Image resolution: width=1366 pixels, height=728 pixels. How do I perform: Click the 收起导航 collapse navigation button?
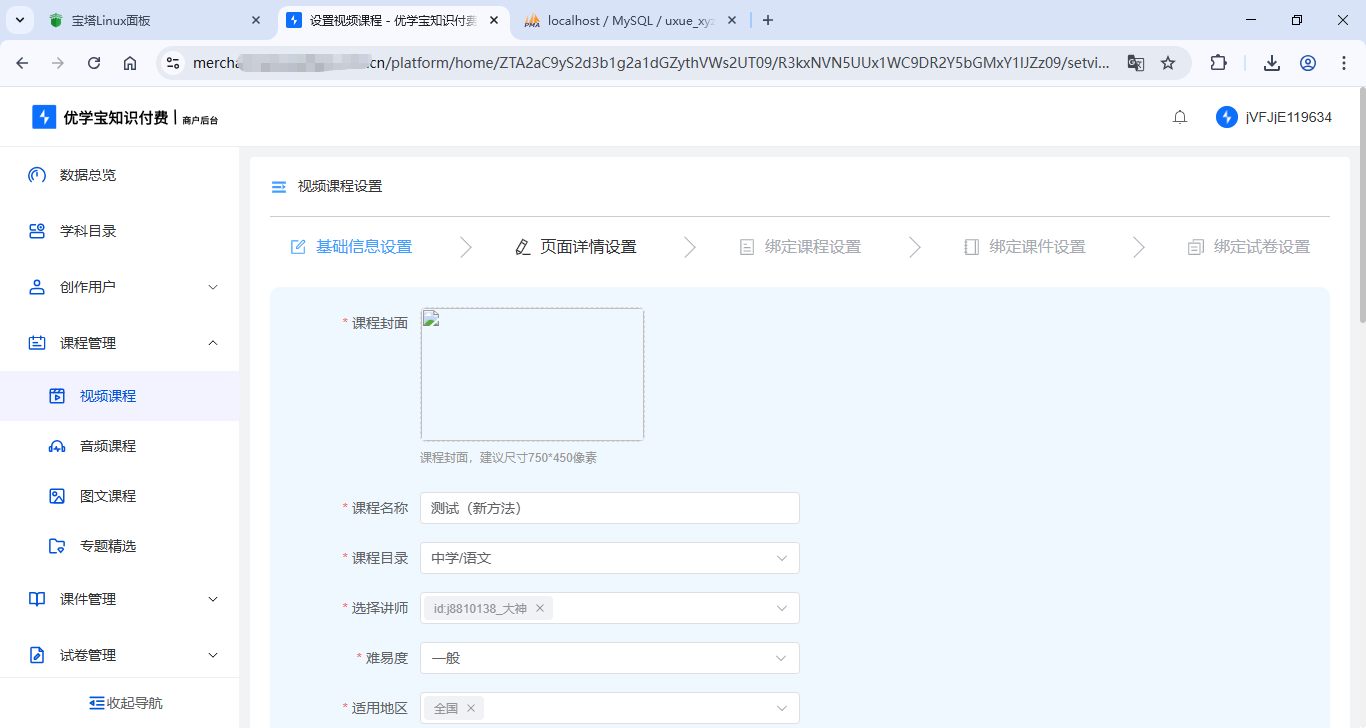125,703
